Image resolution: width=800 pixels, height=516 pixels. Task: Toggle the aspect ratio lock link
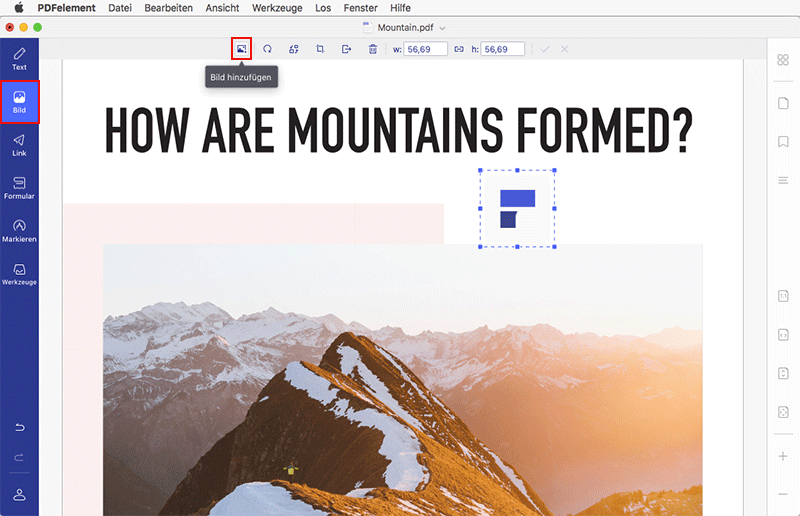[459, 49]
